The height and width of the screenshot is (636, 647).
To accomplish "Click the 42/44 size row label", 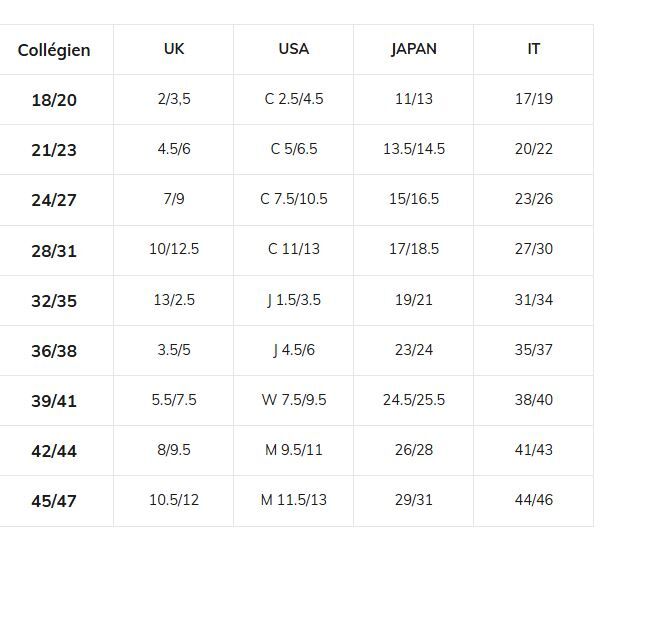I will point(54,451).
